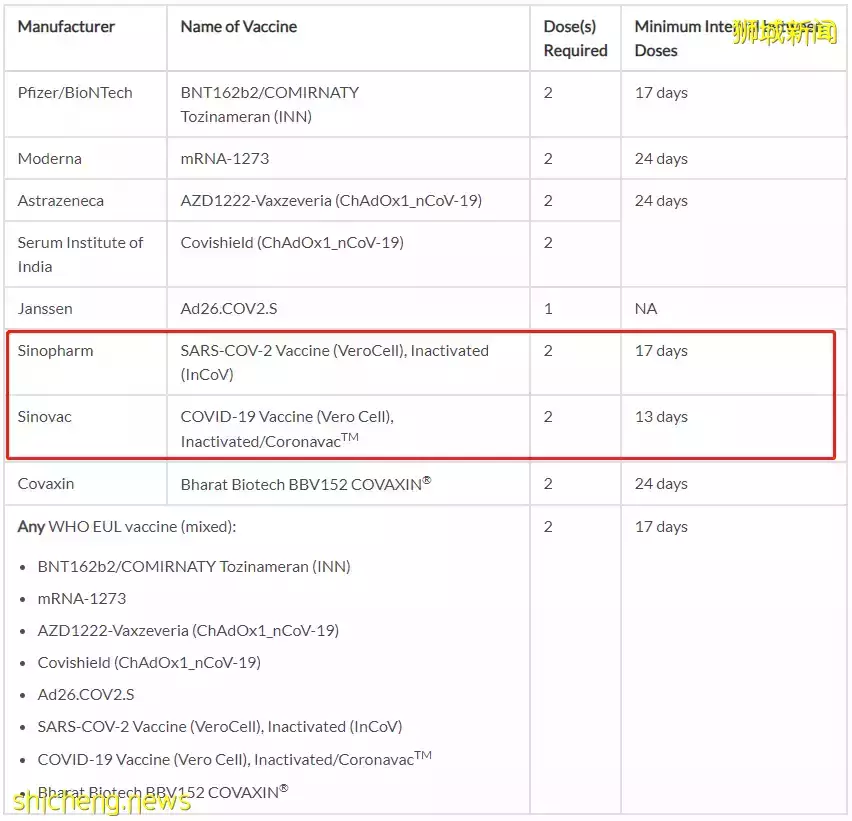Select the Pfizer/BioNTech manufacturer cell
This screenshot has height=821, width=852.
(75, 93)
